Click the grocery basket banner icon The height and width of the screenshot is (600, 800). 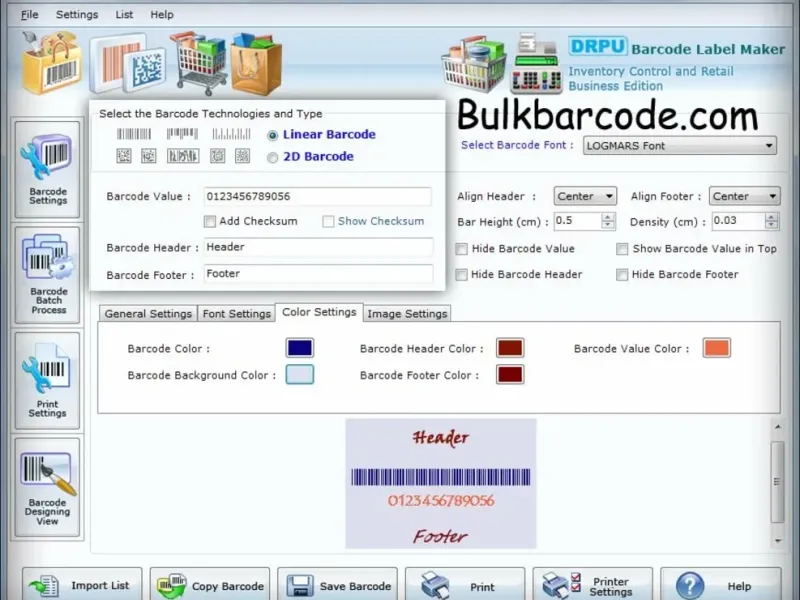click(x=474, y=64)
